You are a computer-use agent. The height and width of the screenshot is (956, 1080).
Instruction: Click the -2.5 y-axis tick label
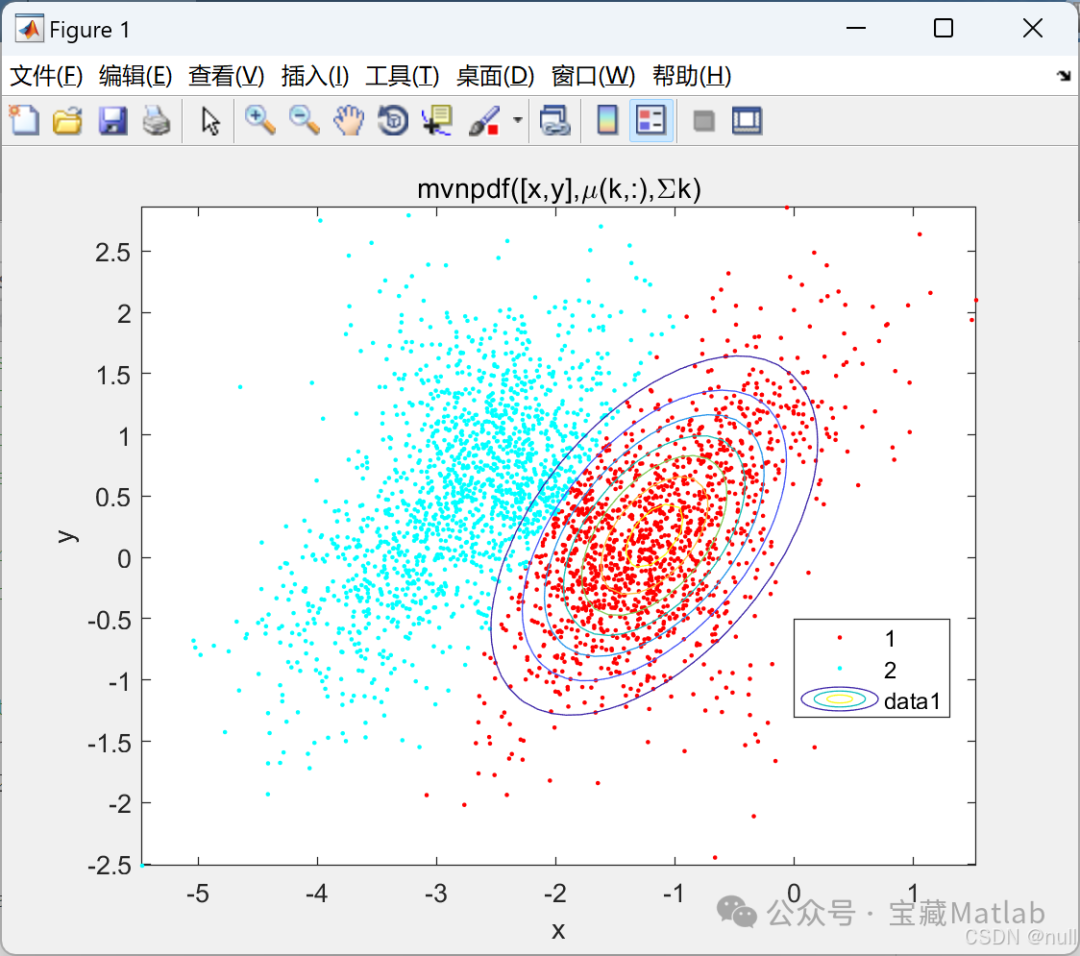pos(109,864)
